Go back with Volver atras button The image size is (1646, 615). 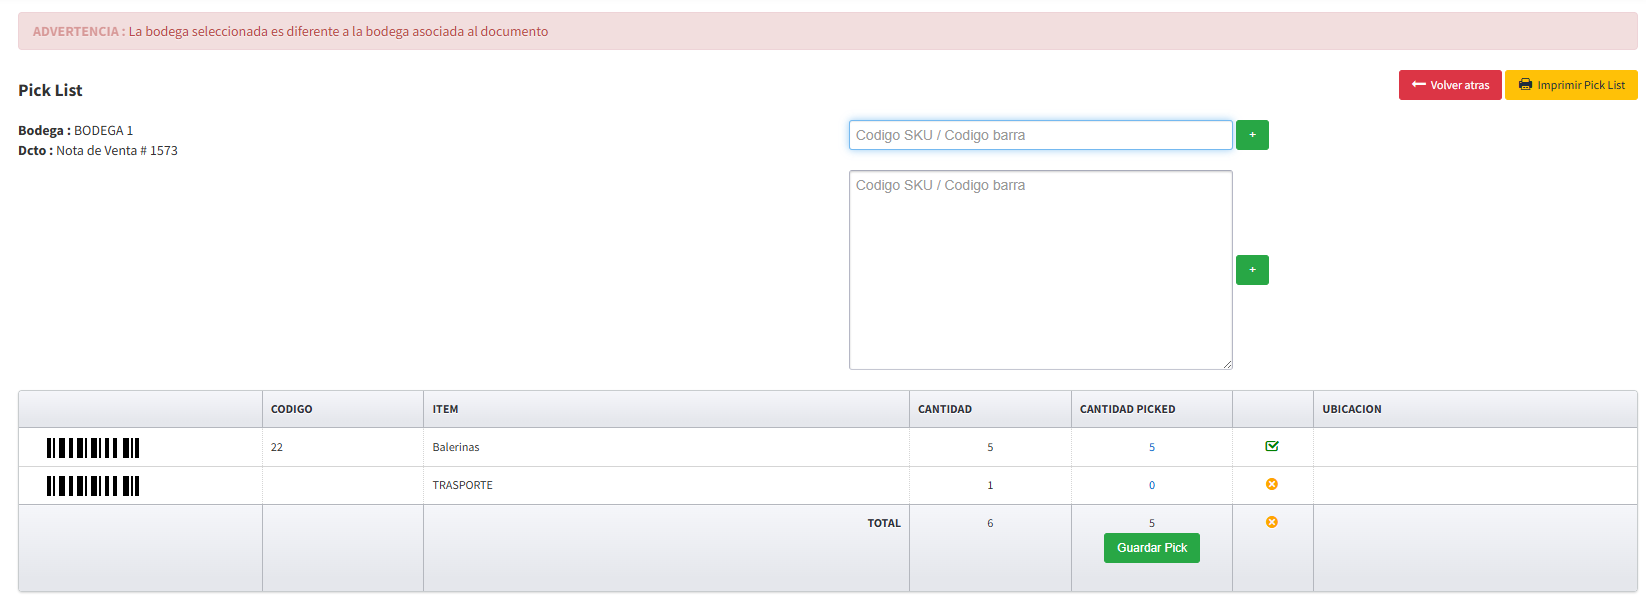[x=1449, y=85]
